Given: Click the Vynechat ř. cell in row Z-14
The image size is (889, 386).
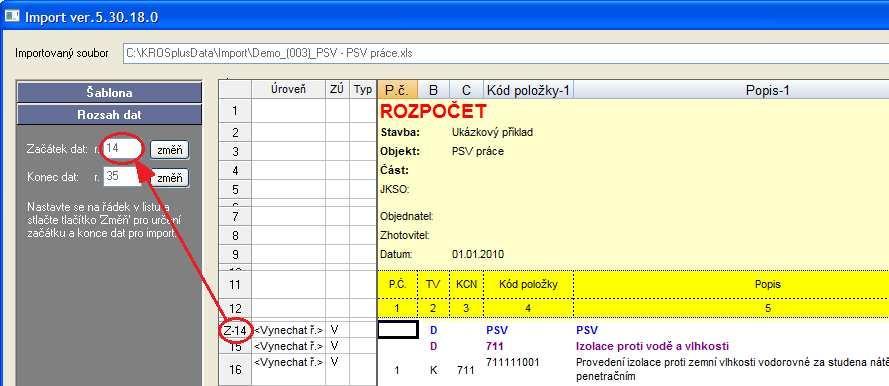Looking at the screenshot, I should [x=289, y=330].
